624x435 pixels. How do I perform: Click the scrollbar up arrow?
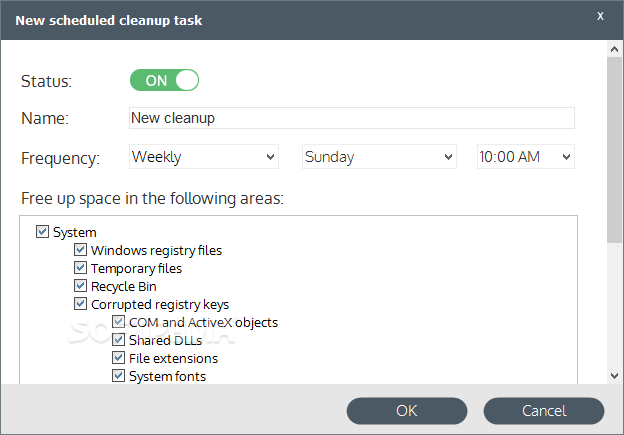tap(614, 49)
